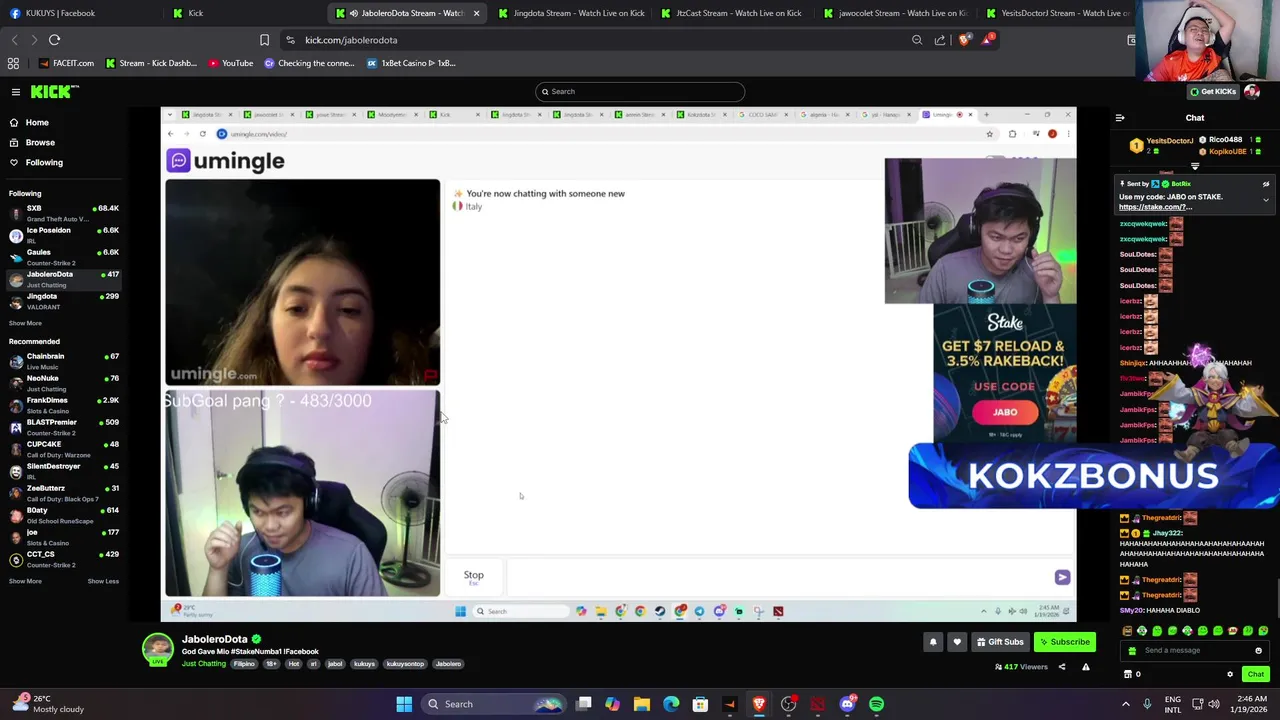The image size is (1280, 720).
Task: Click Gift Subs button
Action: [1000, 642]
